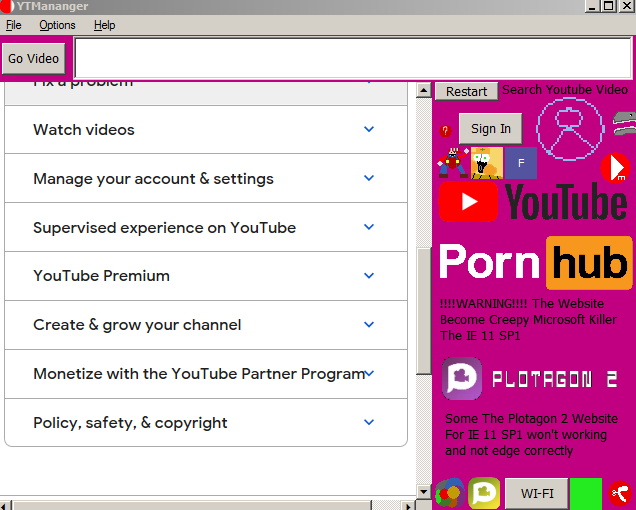Screen dimensions: 636x510
Task: Click the vertical scrollbar down arrow
Action: pos(424,492)
